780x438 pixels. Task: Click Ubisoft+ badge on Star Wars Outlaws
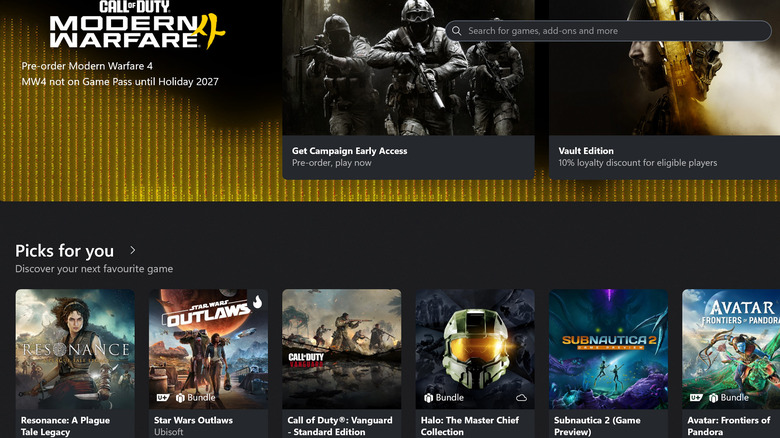[x=163, y=398]
